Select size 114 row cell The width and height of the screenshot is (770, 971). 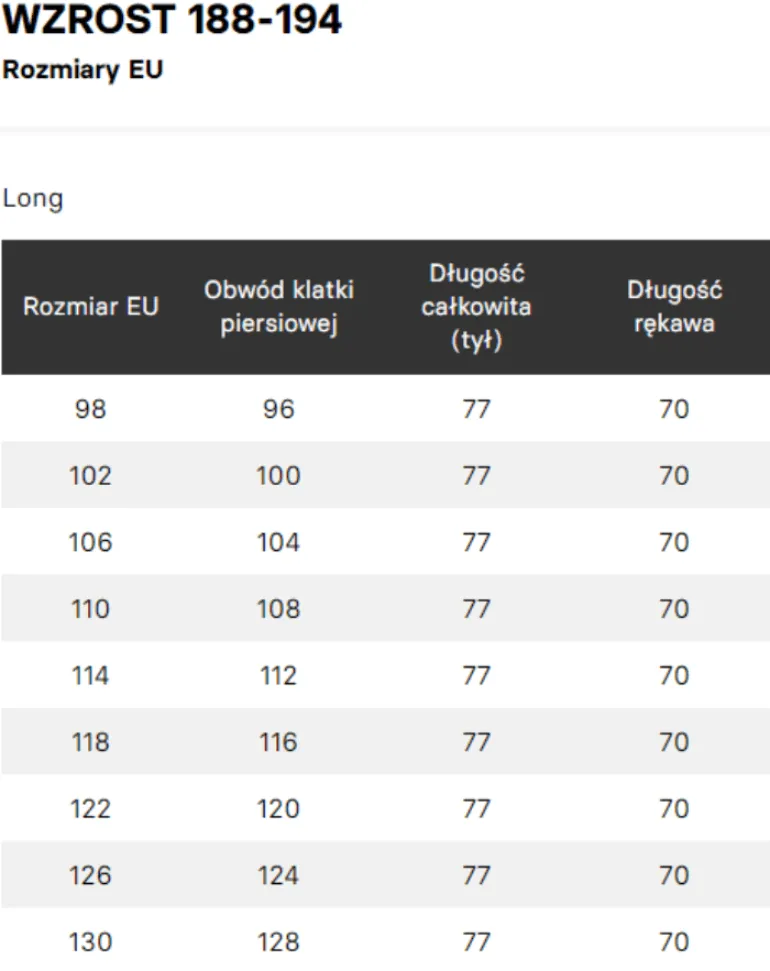coord(90,676)
